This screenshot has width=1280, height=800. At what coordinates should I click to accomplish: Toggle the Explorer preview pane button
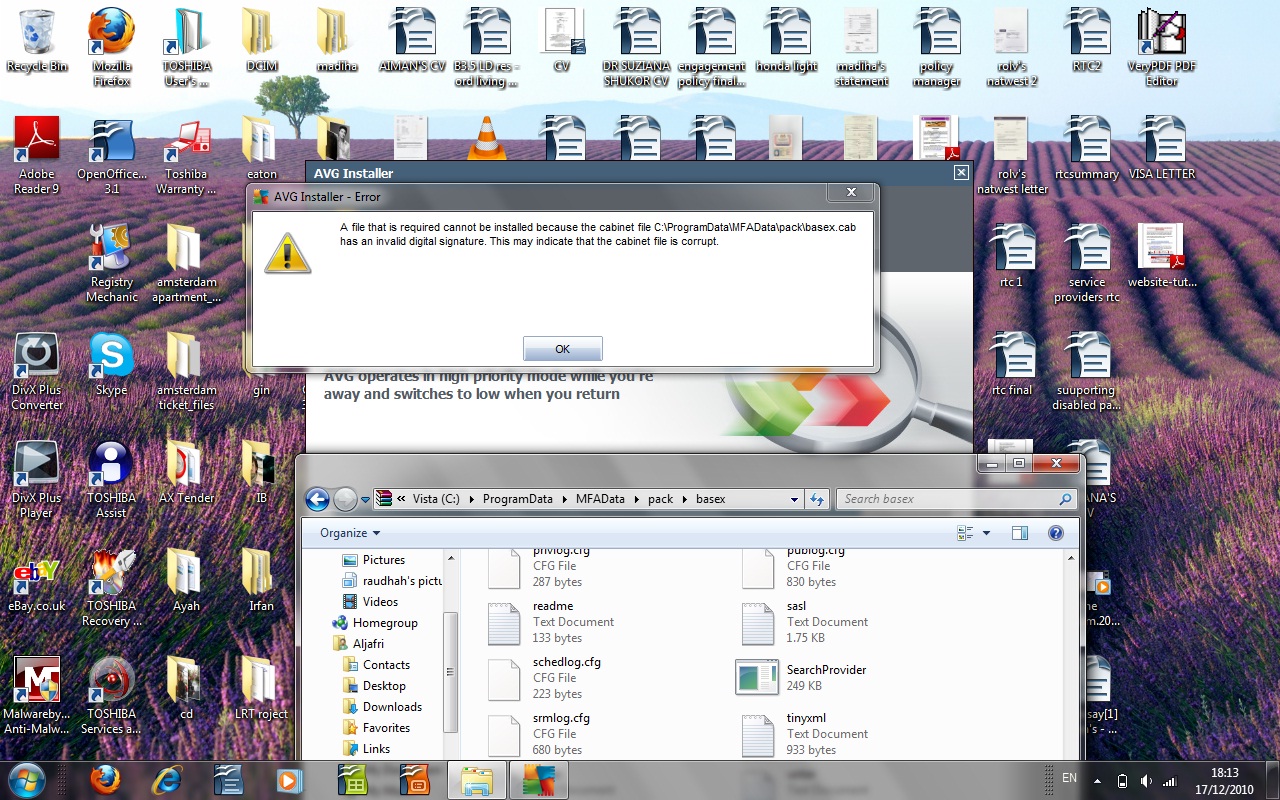(1019, 533)
